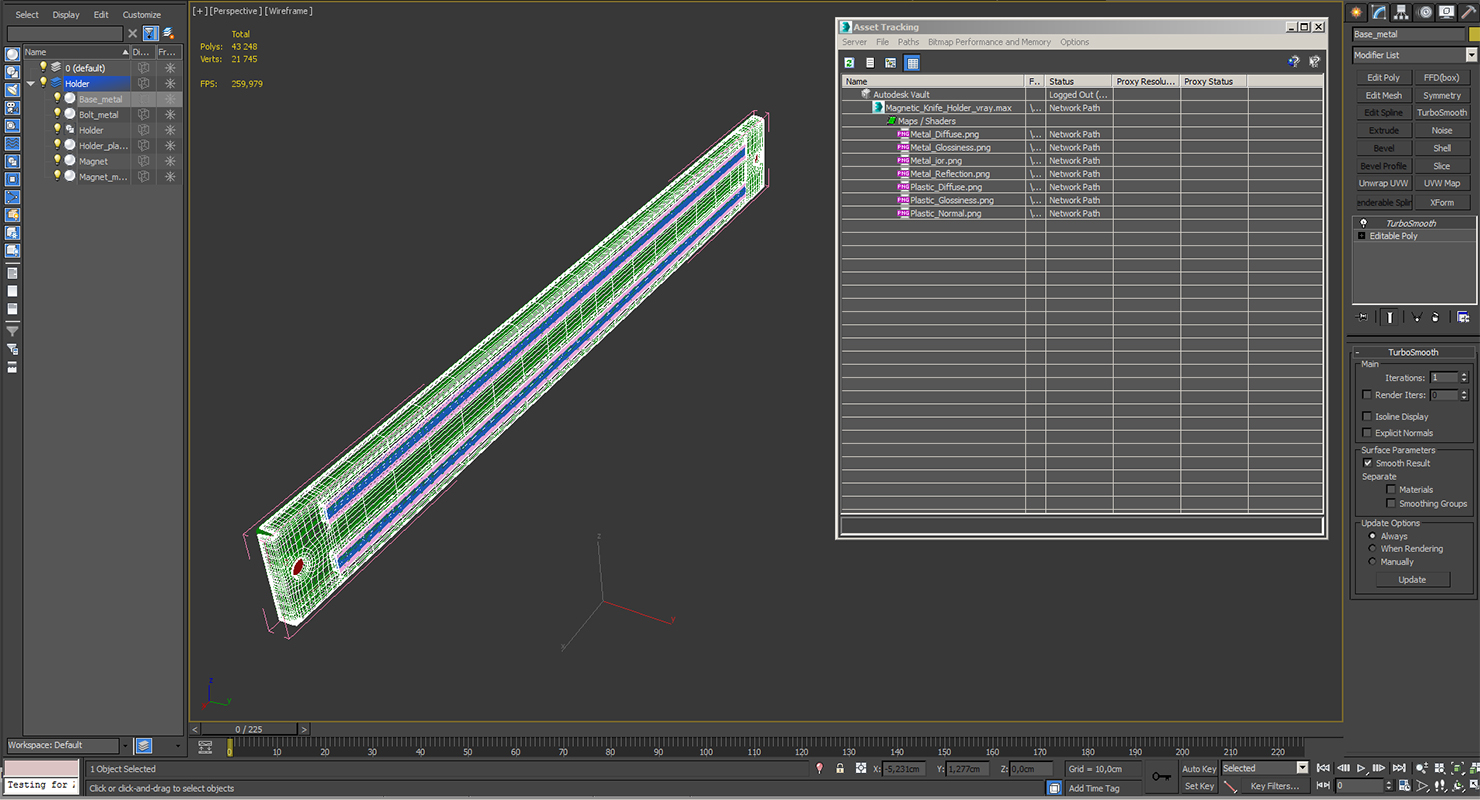Click the TurboSmooth Update button
The width and height of the screenshot is (1480, 800).
click(x=1412, y=580)
